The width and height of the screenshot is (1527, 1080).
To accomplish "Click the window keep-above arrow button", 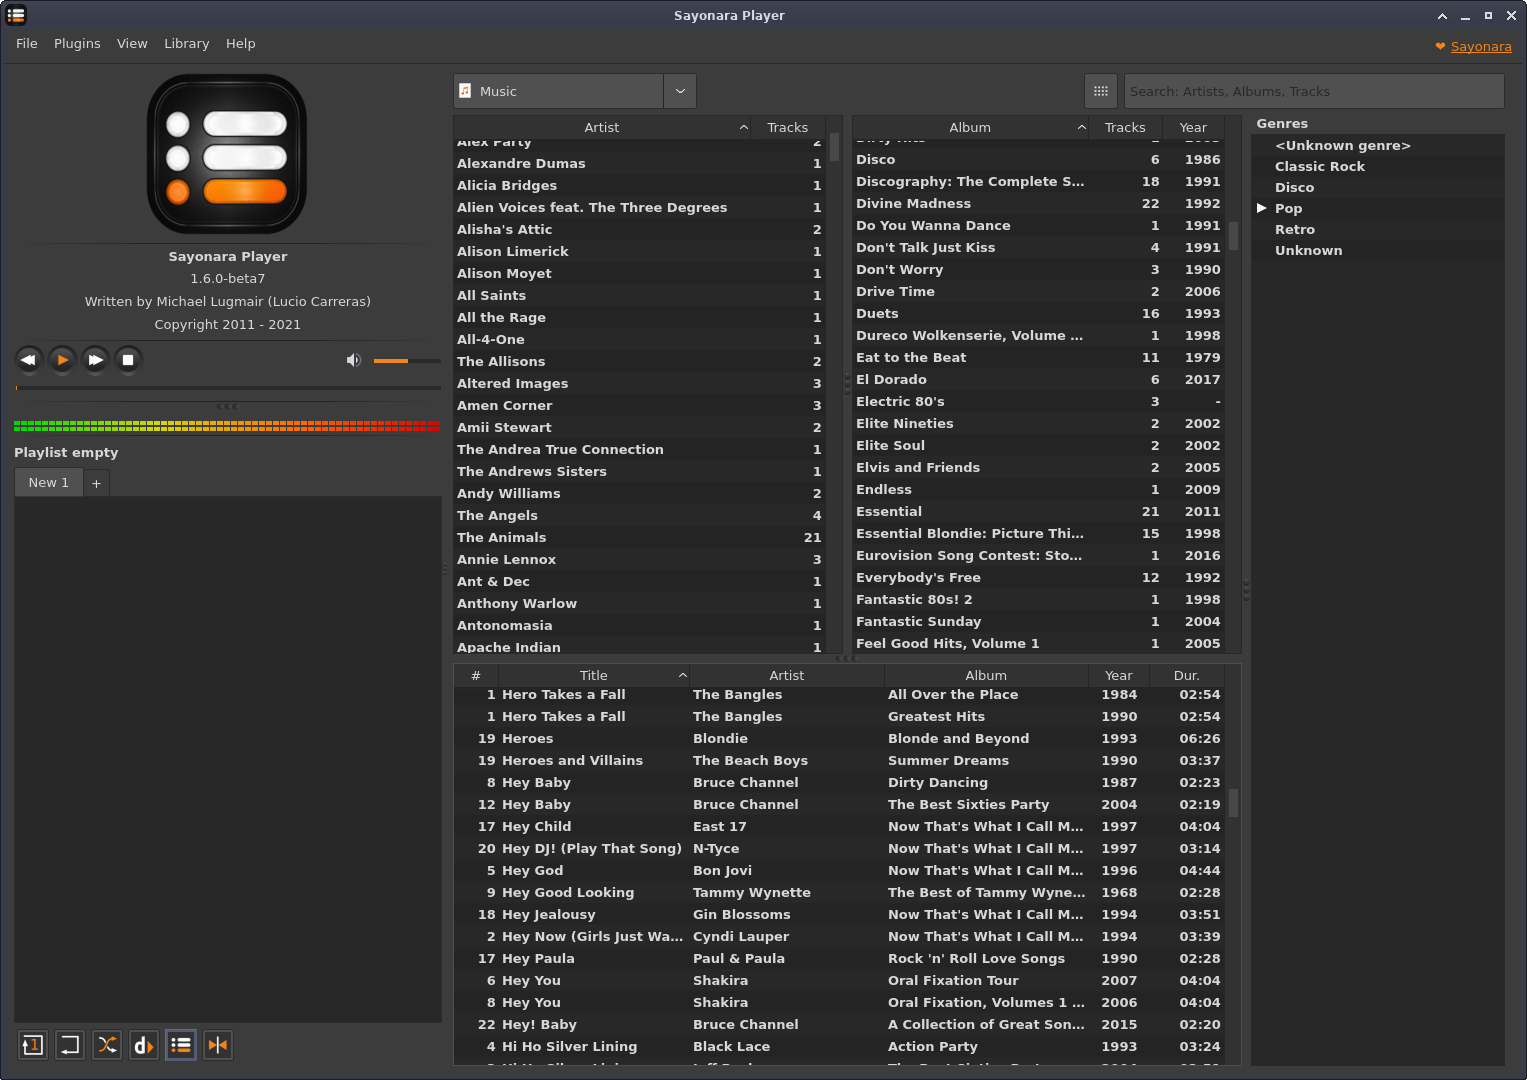I will click(x=1442, y=16).
